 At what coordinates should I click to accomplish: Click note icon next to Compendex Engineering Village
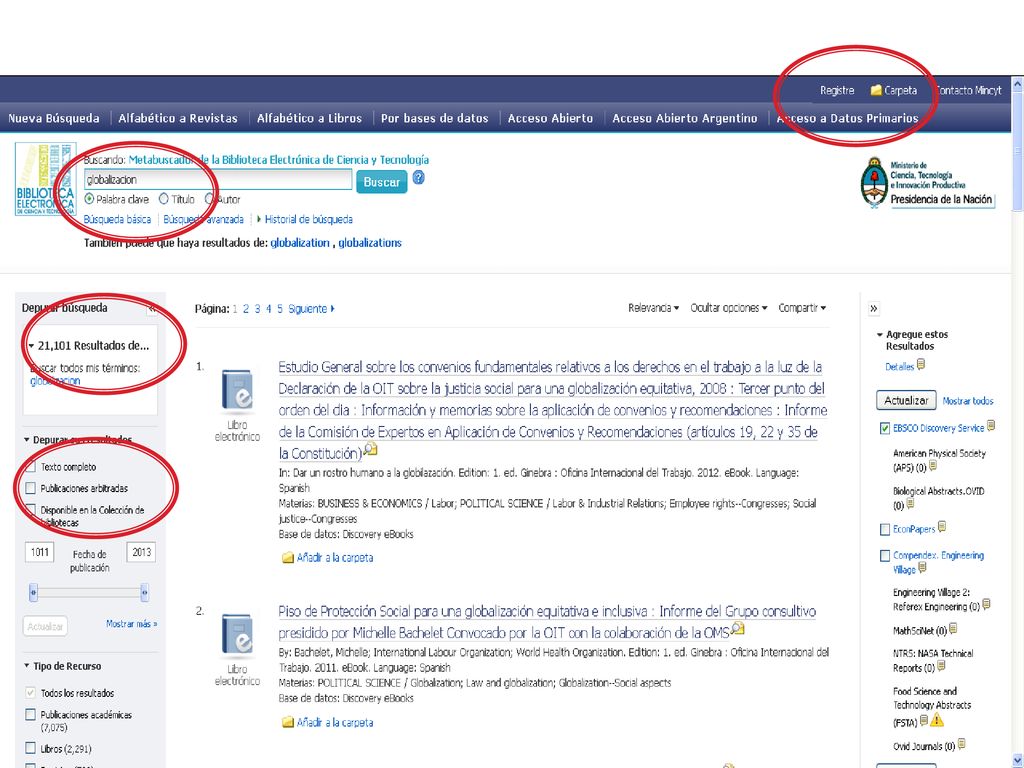(922, 568)
